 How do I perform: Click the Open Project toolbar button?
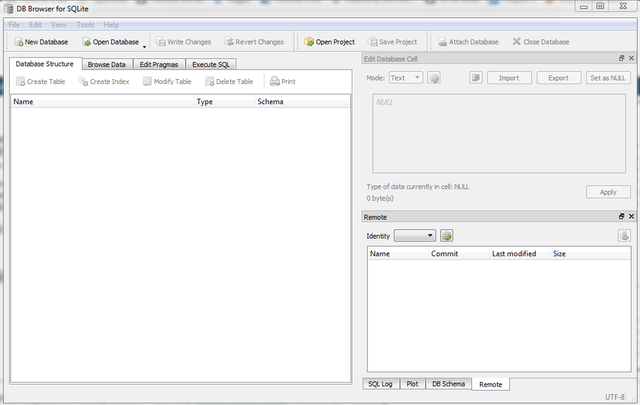329,42
